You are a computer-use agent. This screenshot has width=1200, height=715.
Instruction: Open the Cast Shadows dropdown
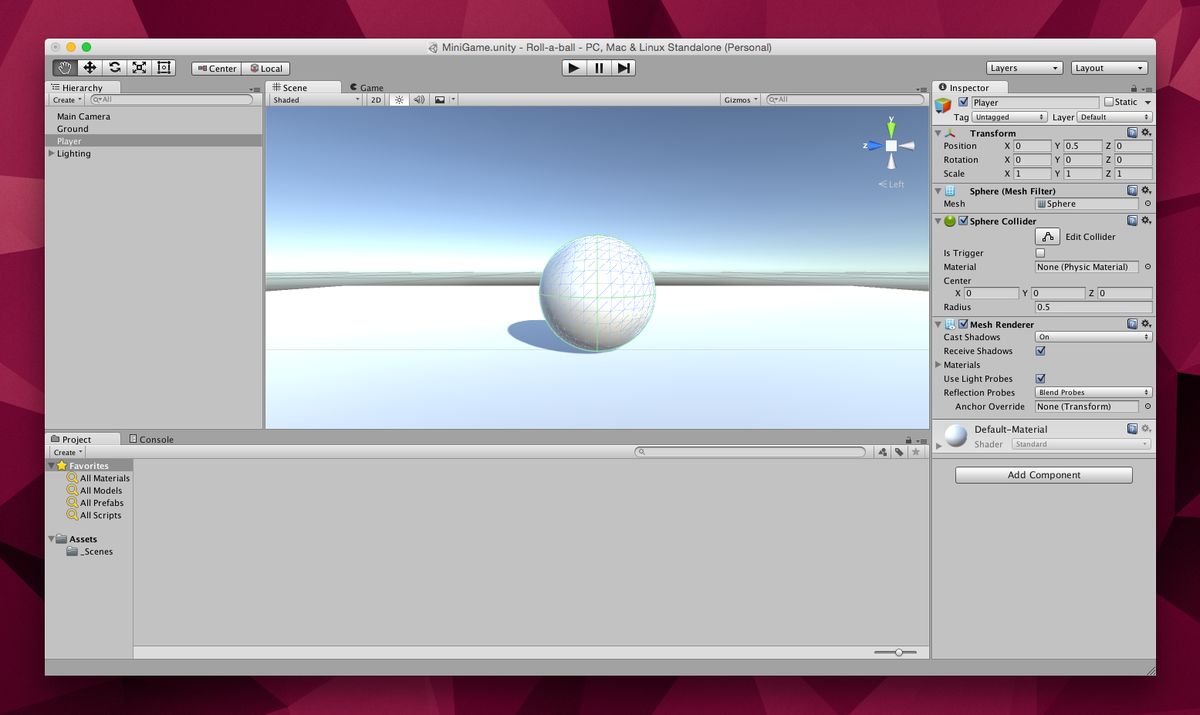1093,337
